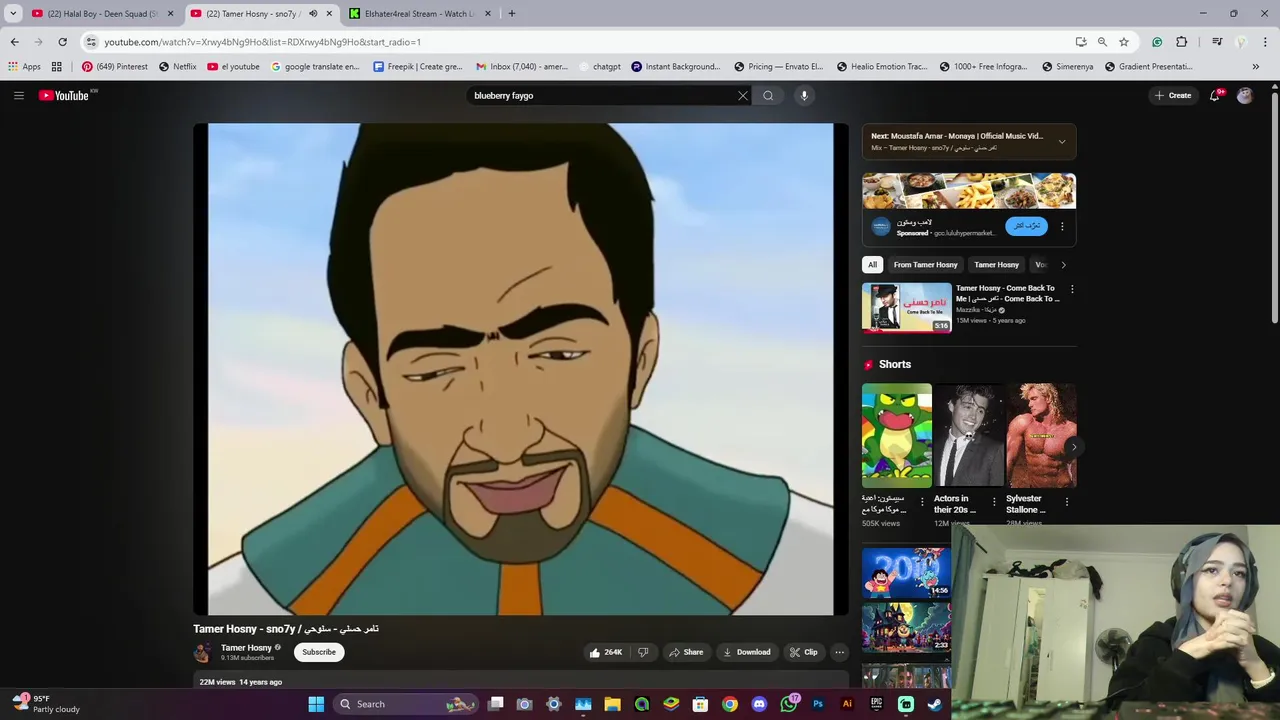Open Tamer Hosny channel avatar
The image size is (1280, 720).
click(x=203, y=652)
